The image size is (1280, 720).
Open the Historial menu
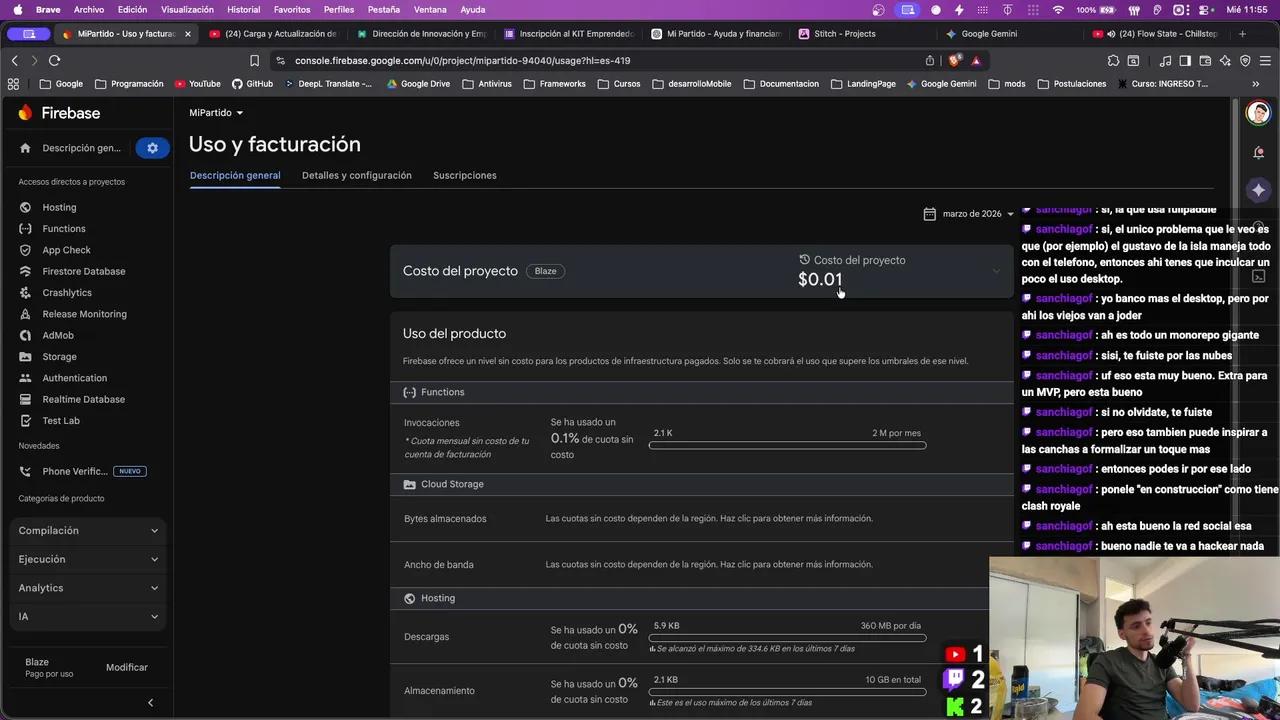tap(243, 9)
